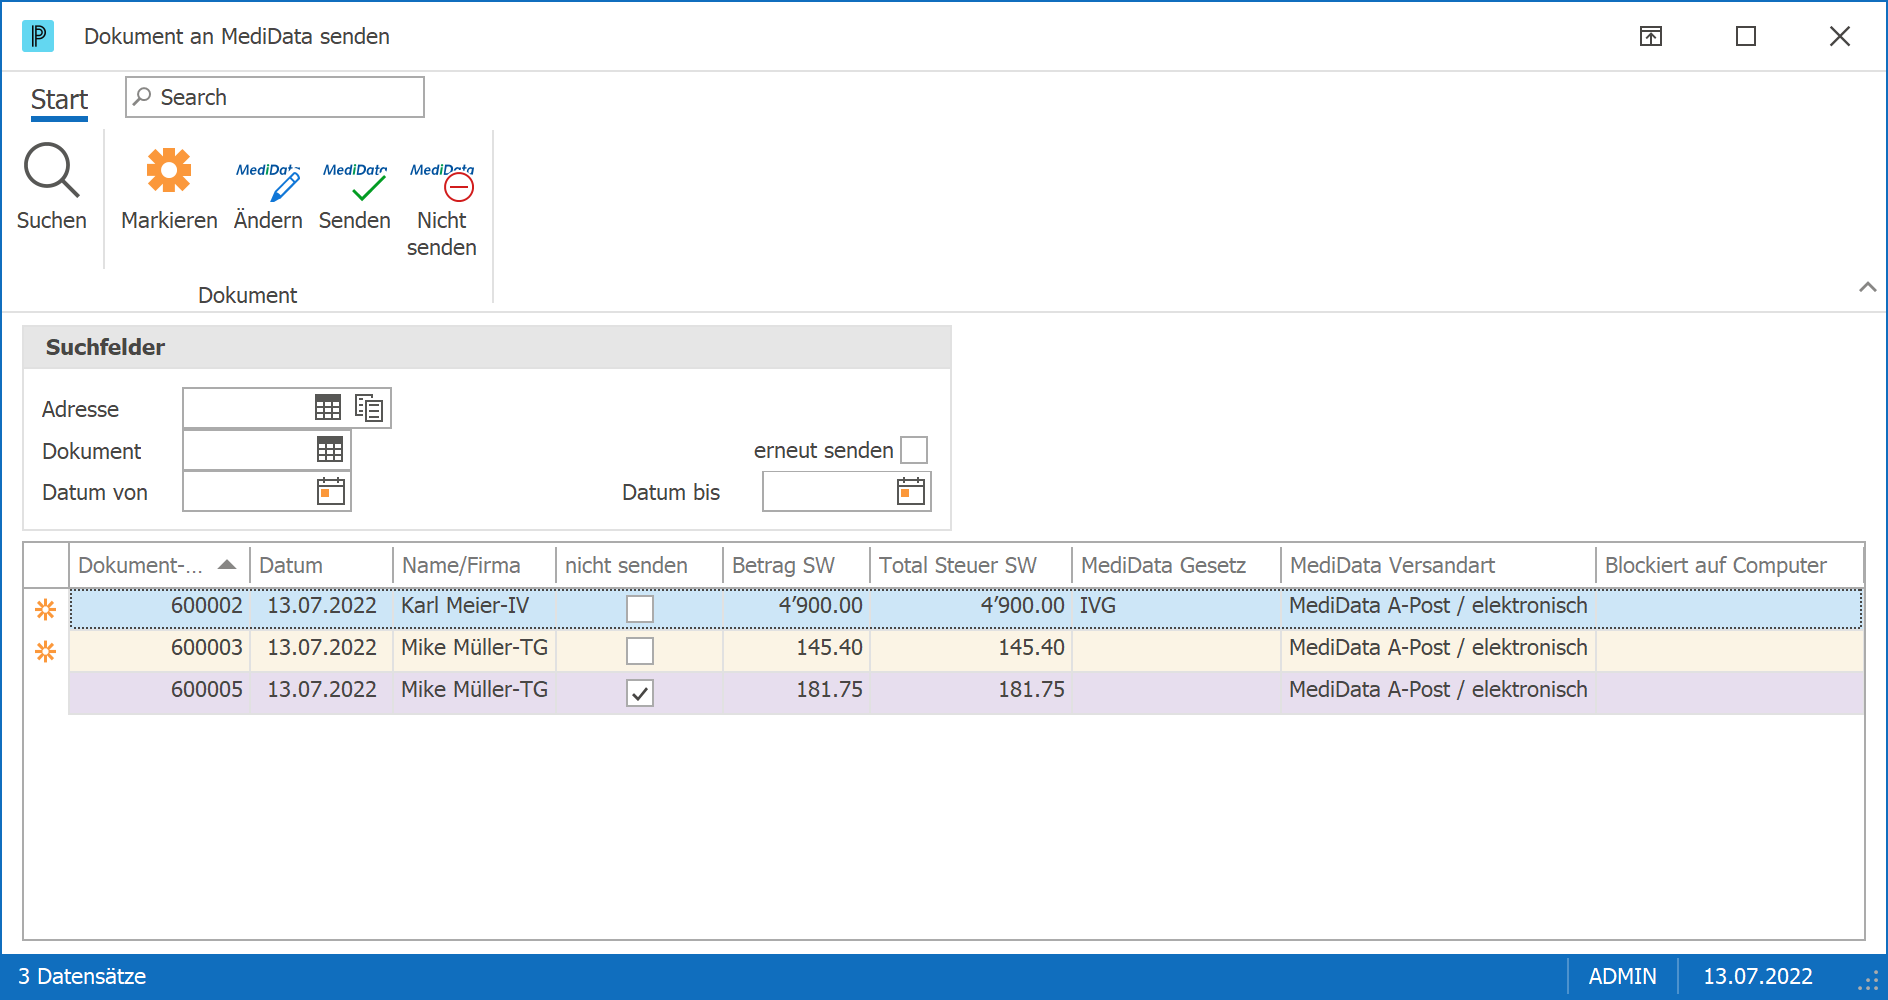Click the MediData Versandart column header

(x=1439, y=565)
